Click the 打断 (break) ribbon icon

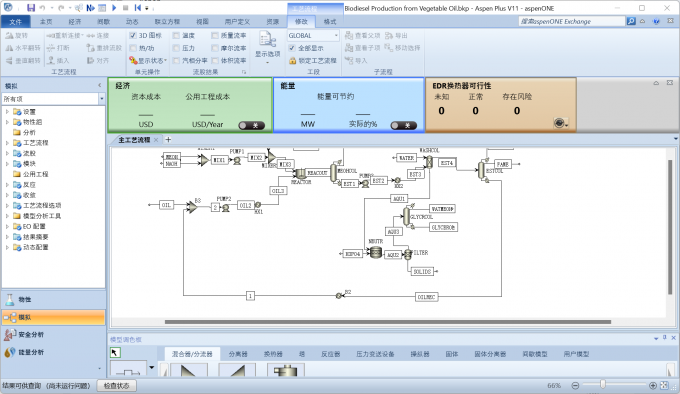[51, 48]
